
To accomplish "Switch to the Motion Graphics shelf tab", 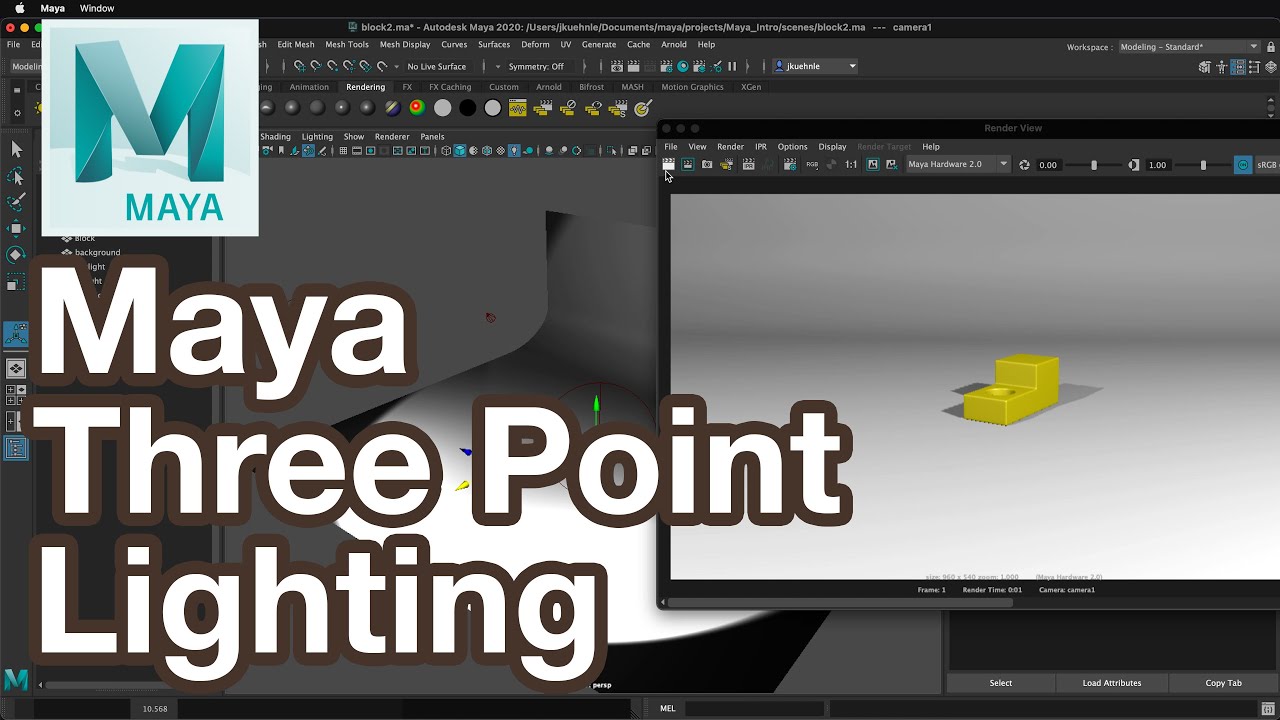I will coord(692,87).
